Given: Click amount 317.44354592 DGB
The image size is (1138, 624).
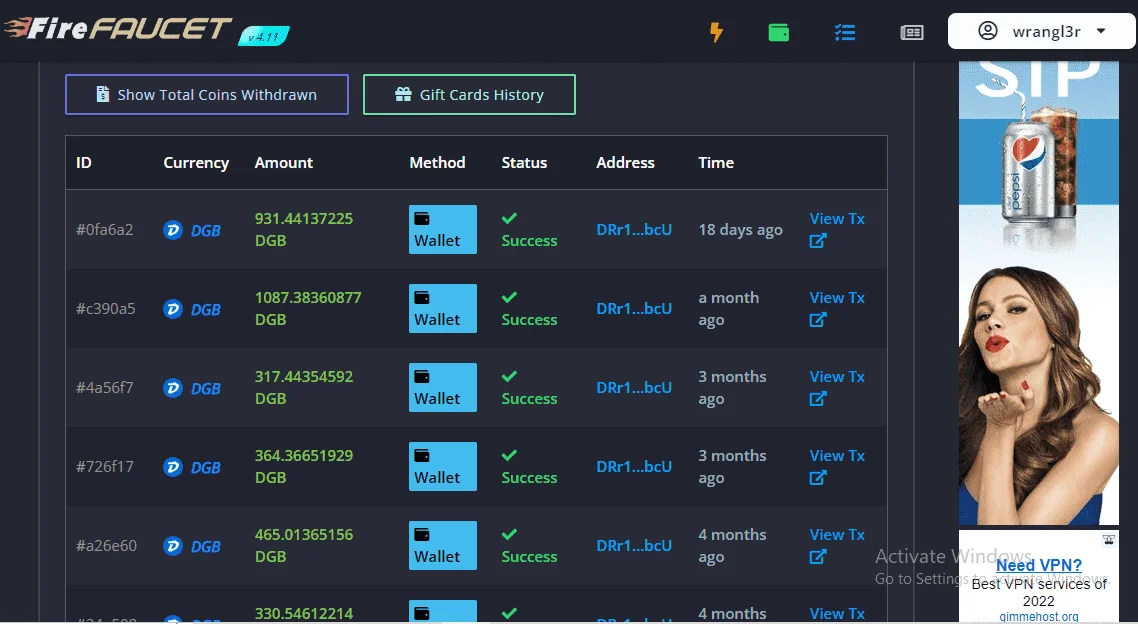Looking at the screenshot, I should click(x=303, y=387).
